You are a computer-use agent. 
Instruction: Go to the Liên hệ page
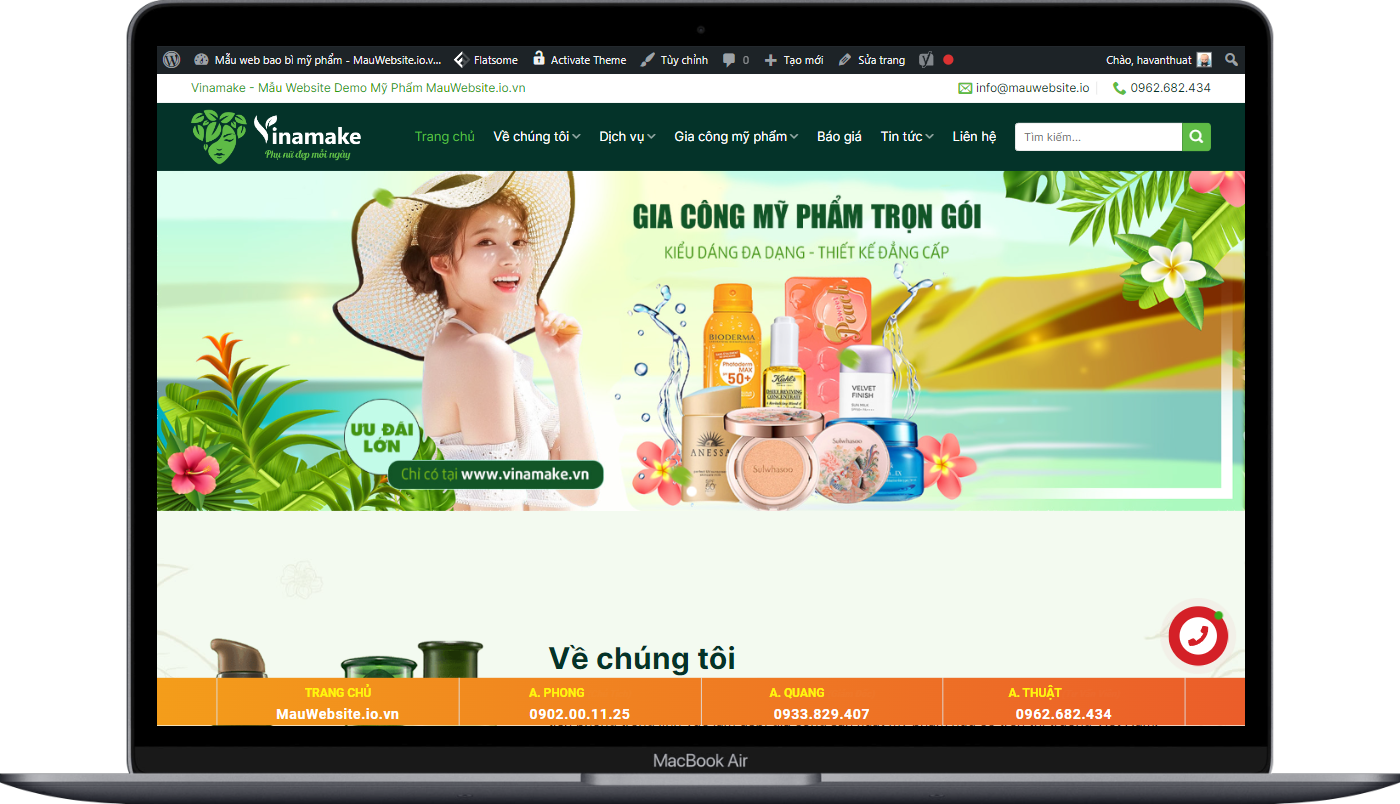[x=974, y=137]
